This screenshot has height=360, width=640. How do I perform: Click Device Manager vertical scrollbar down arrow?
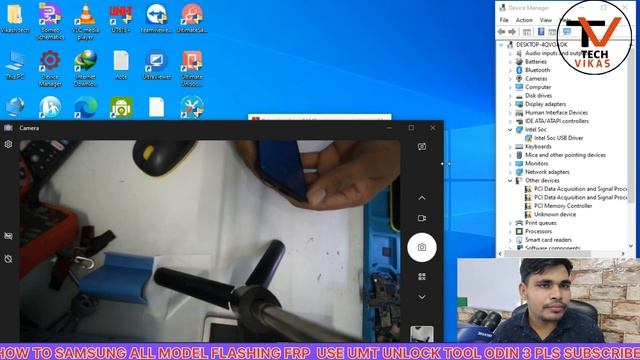(631, 246)
